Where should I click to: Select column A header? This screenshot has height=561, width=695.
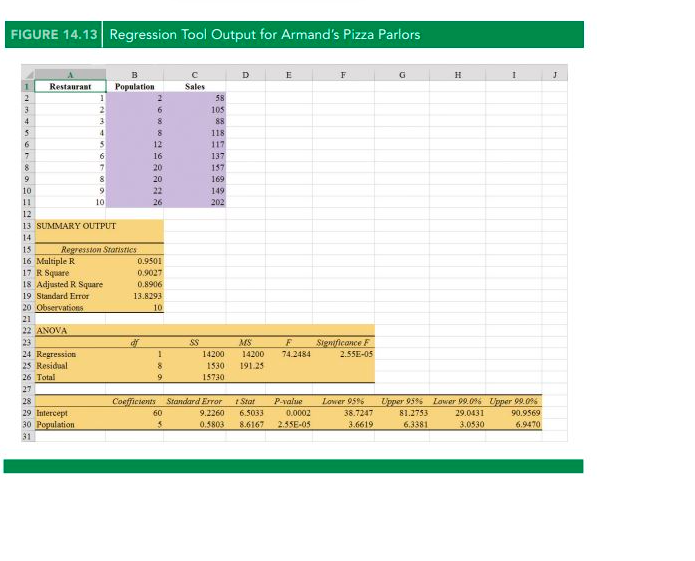[70, 75]
